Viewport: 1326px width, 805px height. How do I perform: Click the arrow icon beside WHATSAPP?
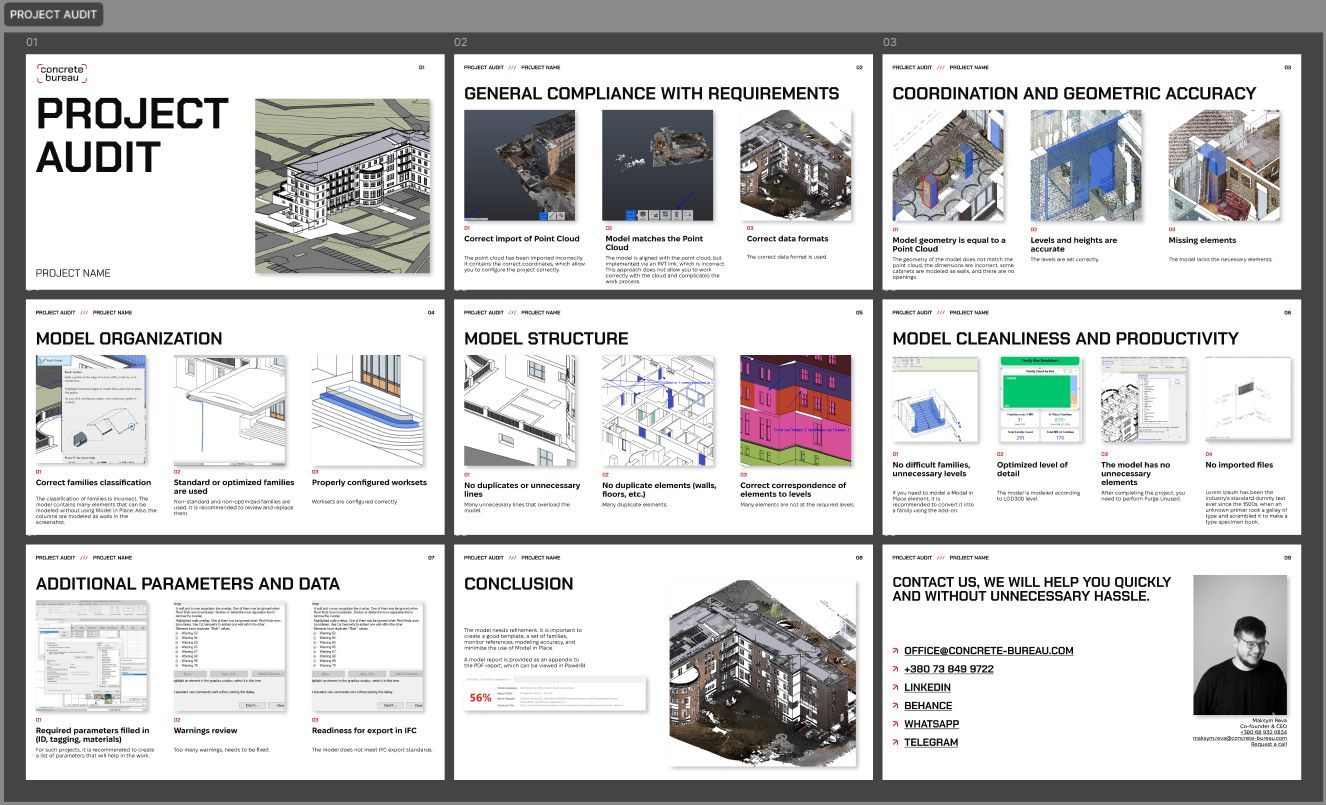point(895,724)
